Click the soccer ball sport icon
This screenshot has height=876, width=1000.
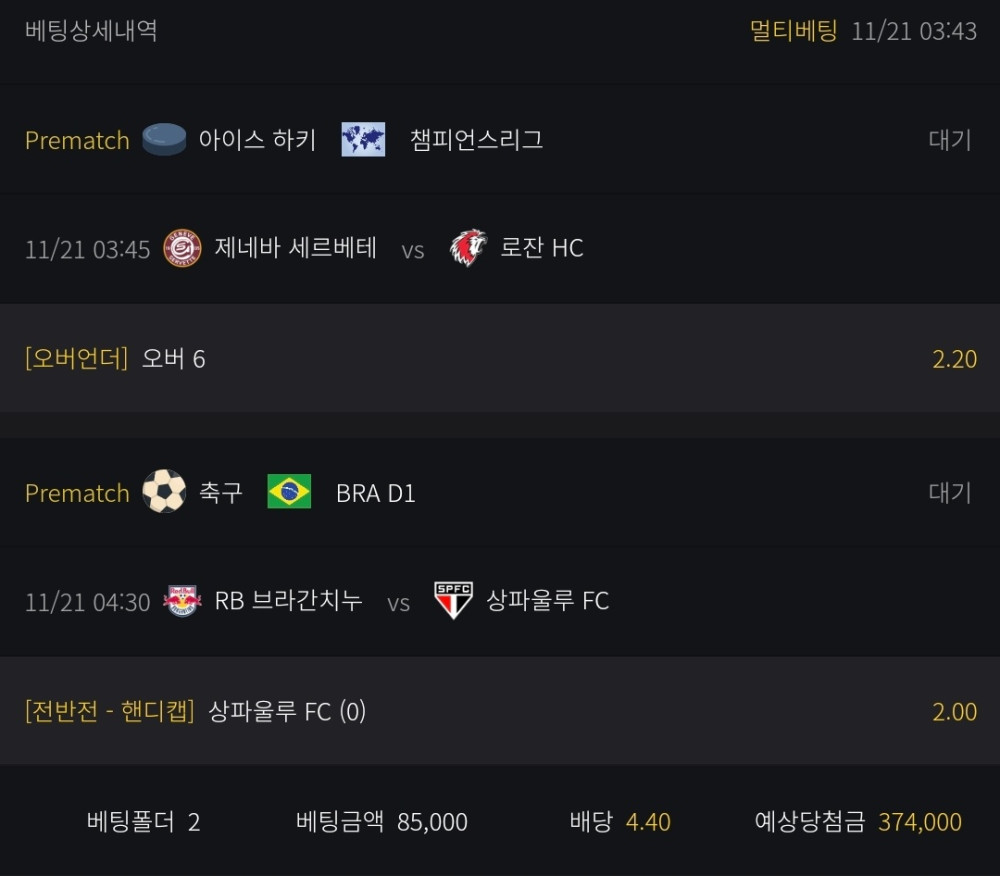pyautogui.click(x=164, y=492)
